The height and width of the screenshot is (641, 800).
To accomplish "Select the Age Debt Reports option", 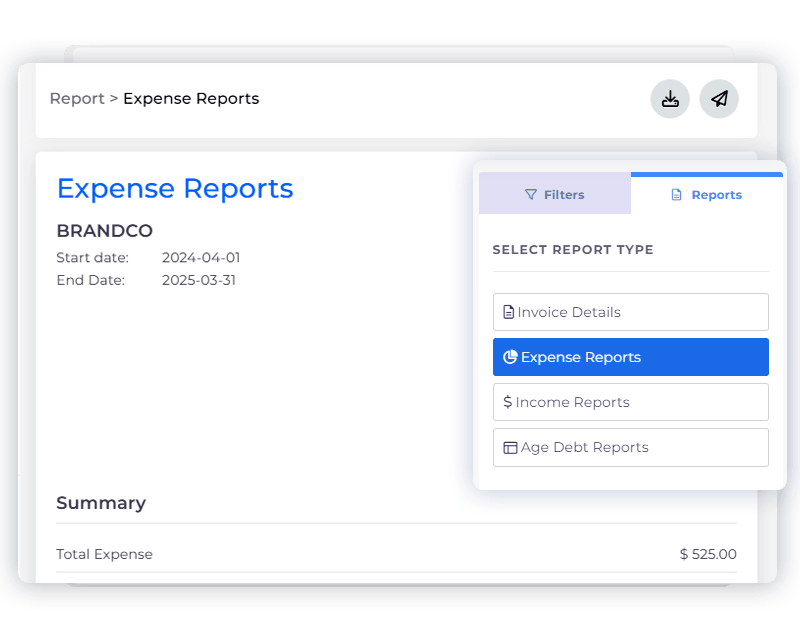I will point(630,447).
